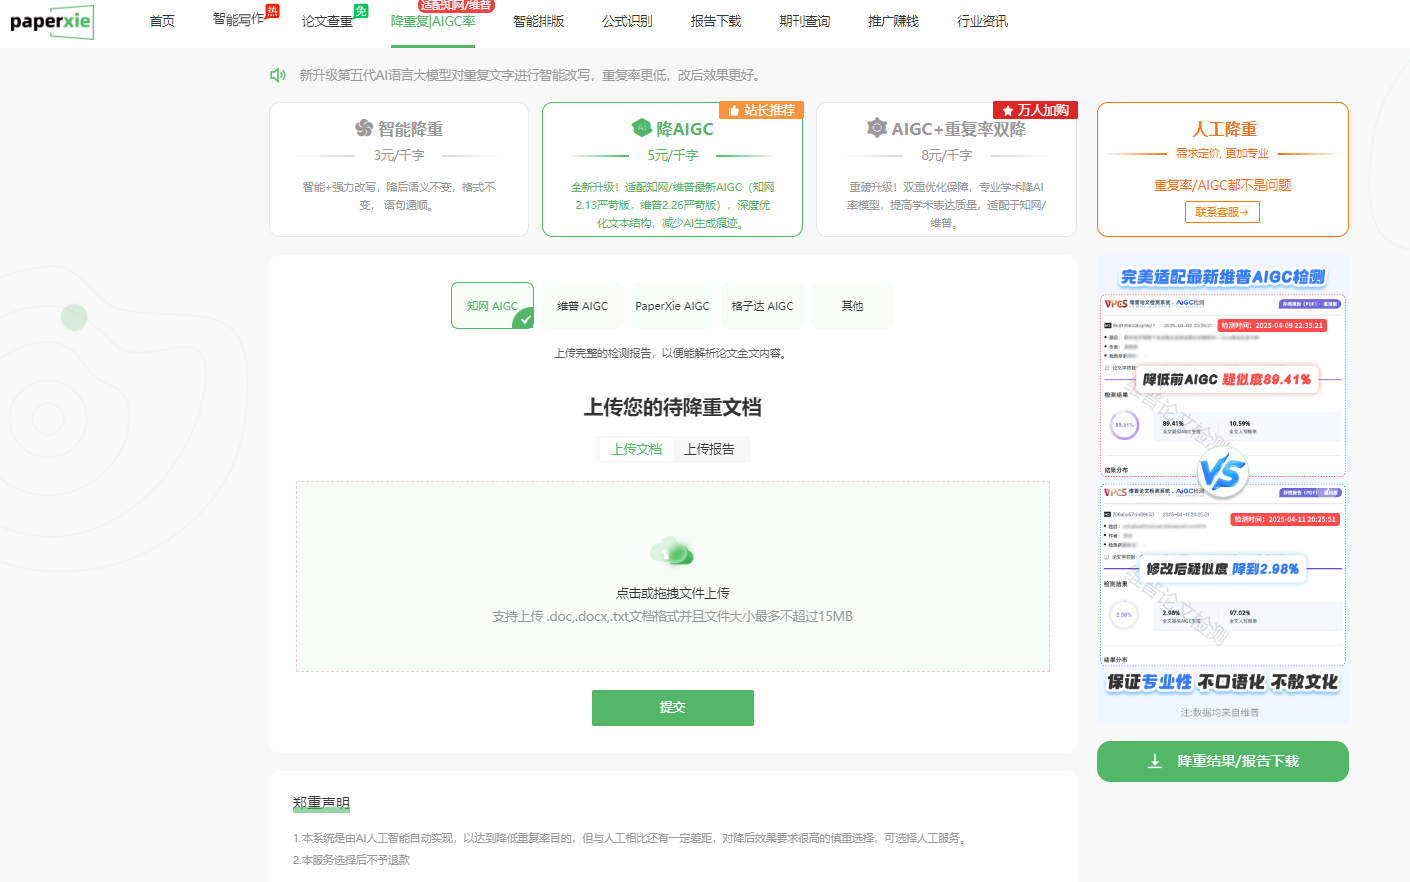Viewport: 1410px width, 882px height.
Task: Select the 知网 AIGC option
Action: (492, 306)
